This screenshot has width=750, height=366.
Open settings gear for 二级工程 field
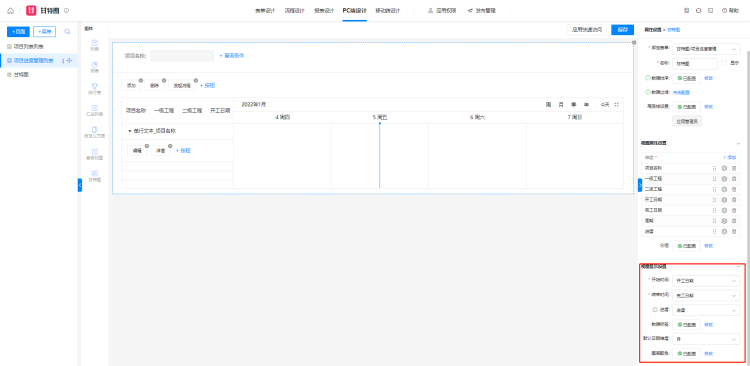[x=724, y=189]
